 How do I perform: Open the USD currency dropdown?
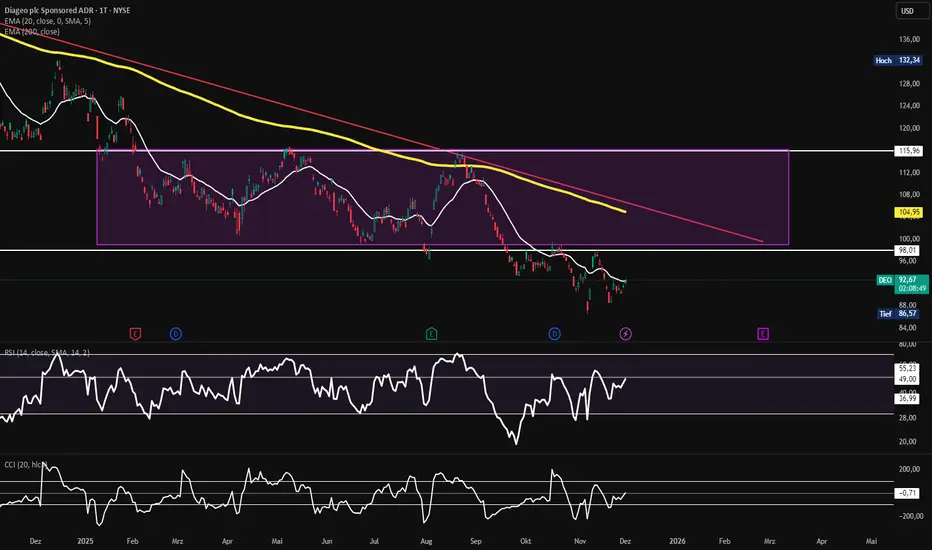pos(908,12)
